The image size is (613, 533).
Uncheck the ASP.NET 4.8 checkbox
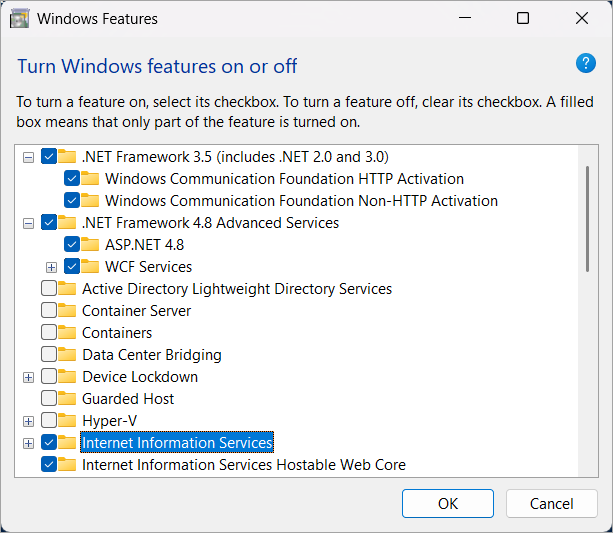click(x=72, y=244)
